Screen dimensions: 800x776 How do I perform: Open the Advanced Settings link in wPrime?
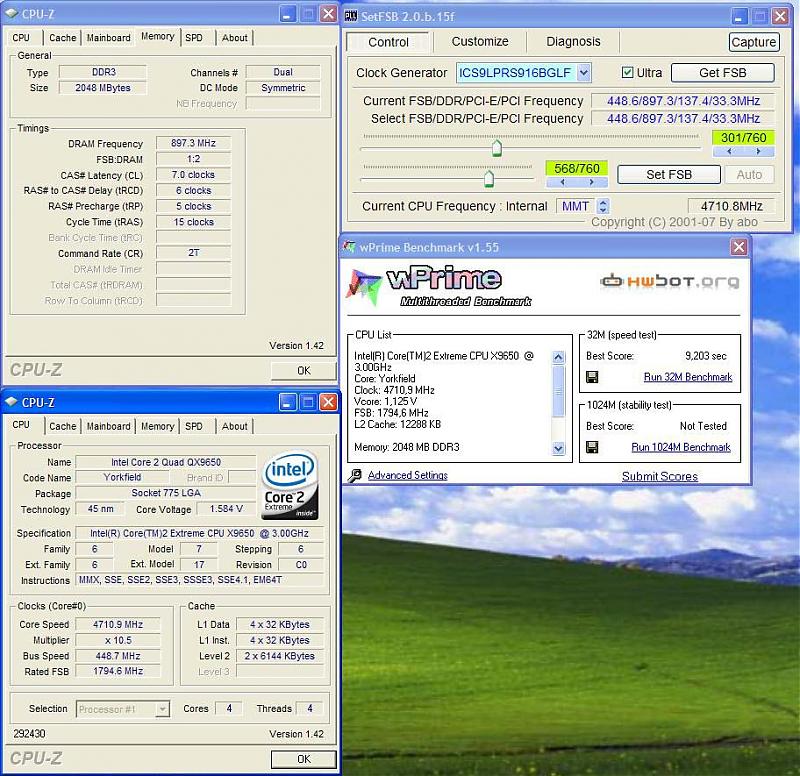(407, 475)
